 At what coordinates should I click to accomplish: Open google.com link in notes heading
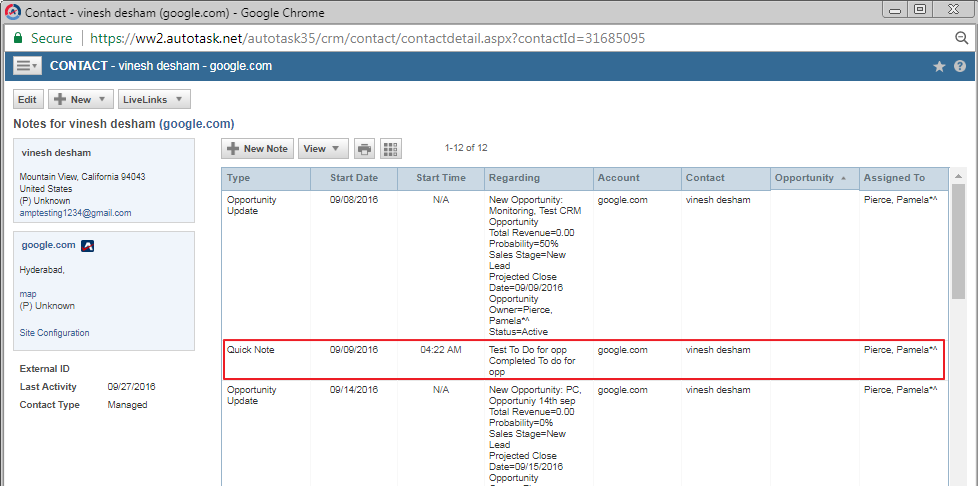click(196, 124)
